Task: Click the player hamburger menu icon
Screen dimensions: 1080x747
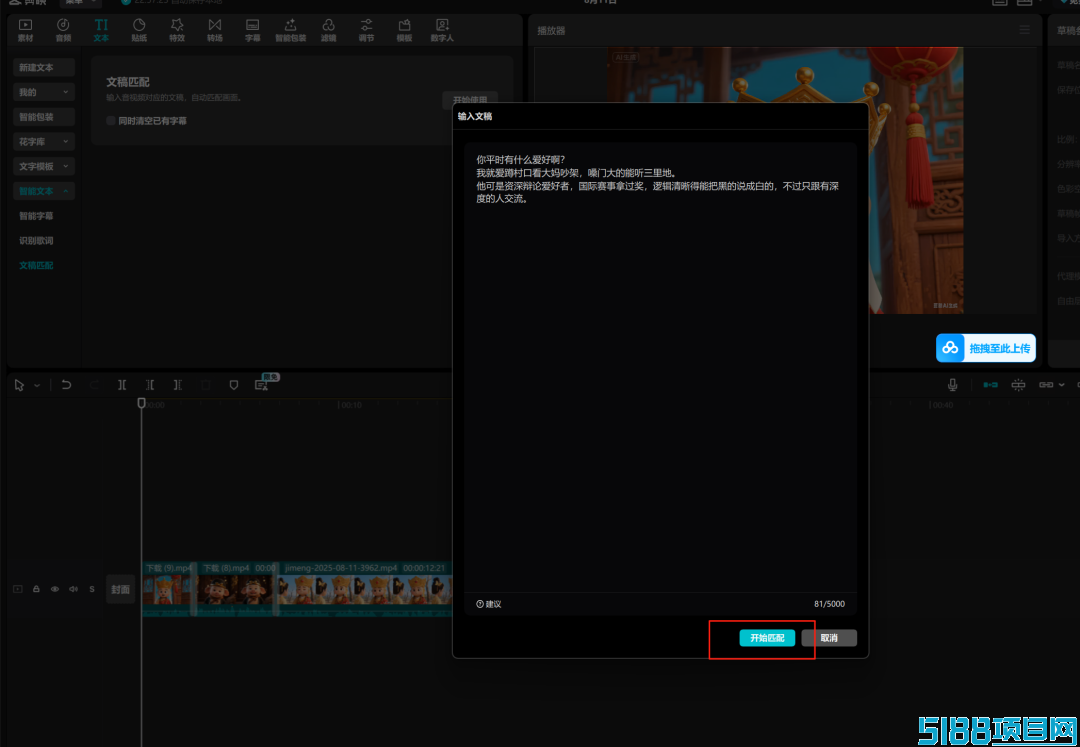Action: (1025, 30)
